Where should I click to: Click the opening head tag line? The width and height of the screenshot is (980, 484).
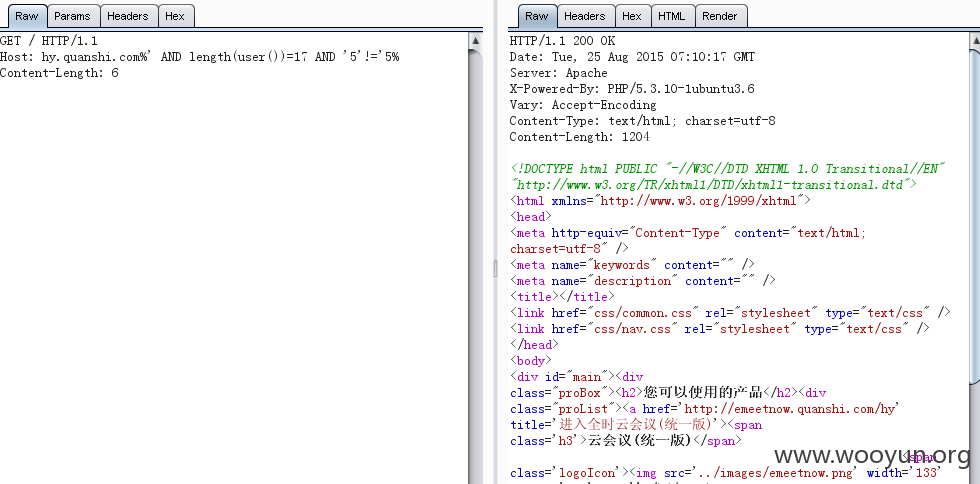[x=531, y=217]
